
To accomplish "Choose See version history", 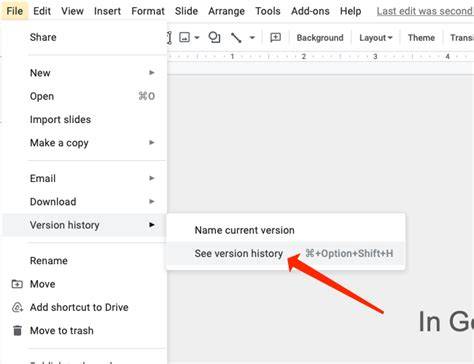I will click(x=286, y=253).
